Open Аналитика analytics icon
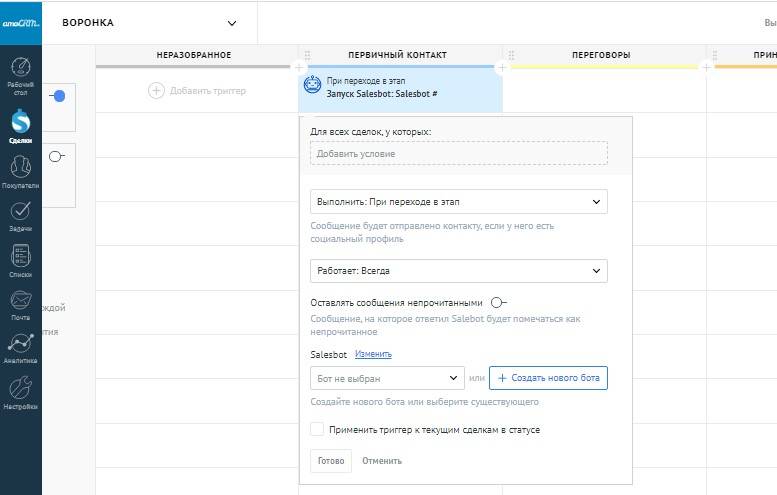This screenshot has height=495, width=777. 20,347
